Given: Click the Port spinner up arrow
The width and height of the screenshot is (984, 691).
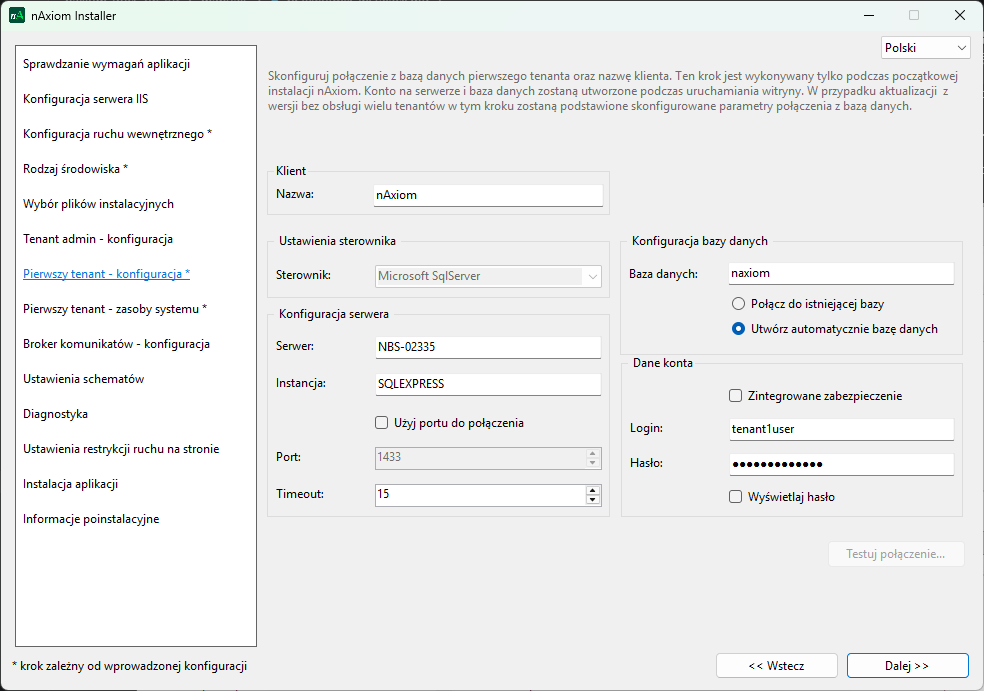Looking at the screenshot, I should (x=592, y=453).
